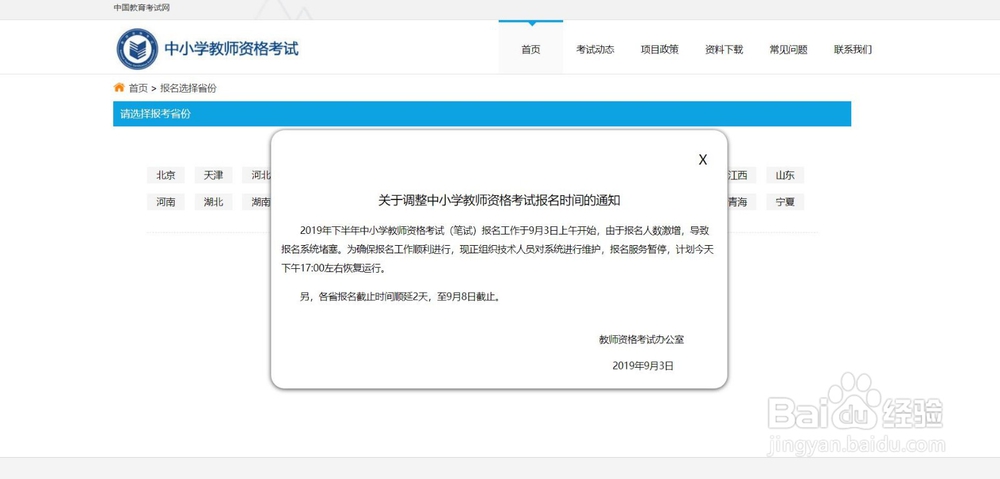The width and height of the screenshot is (1000, 479).
Task: Open the 考试动态 menu item
Action: pyautogui.click(x=595, y=49)
